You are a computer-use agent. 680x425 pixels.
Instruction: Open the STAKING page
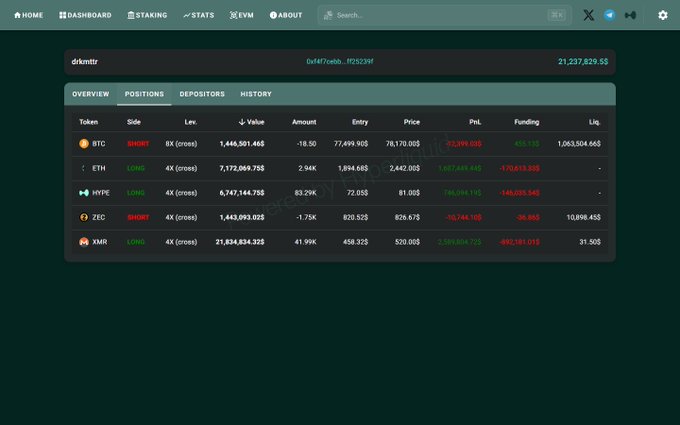pos(147,15)
